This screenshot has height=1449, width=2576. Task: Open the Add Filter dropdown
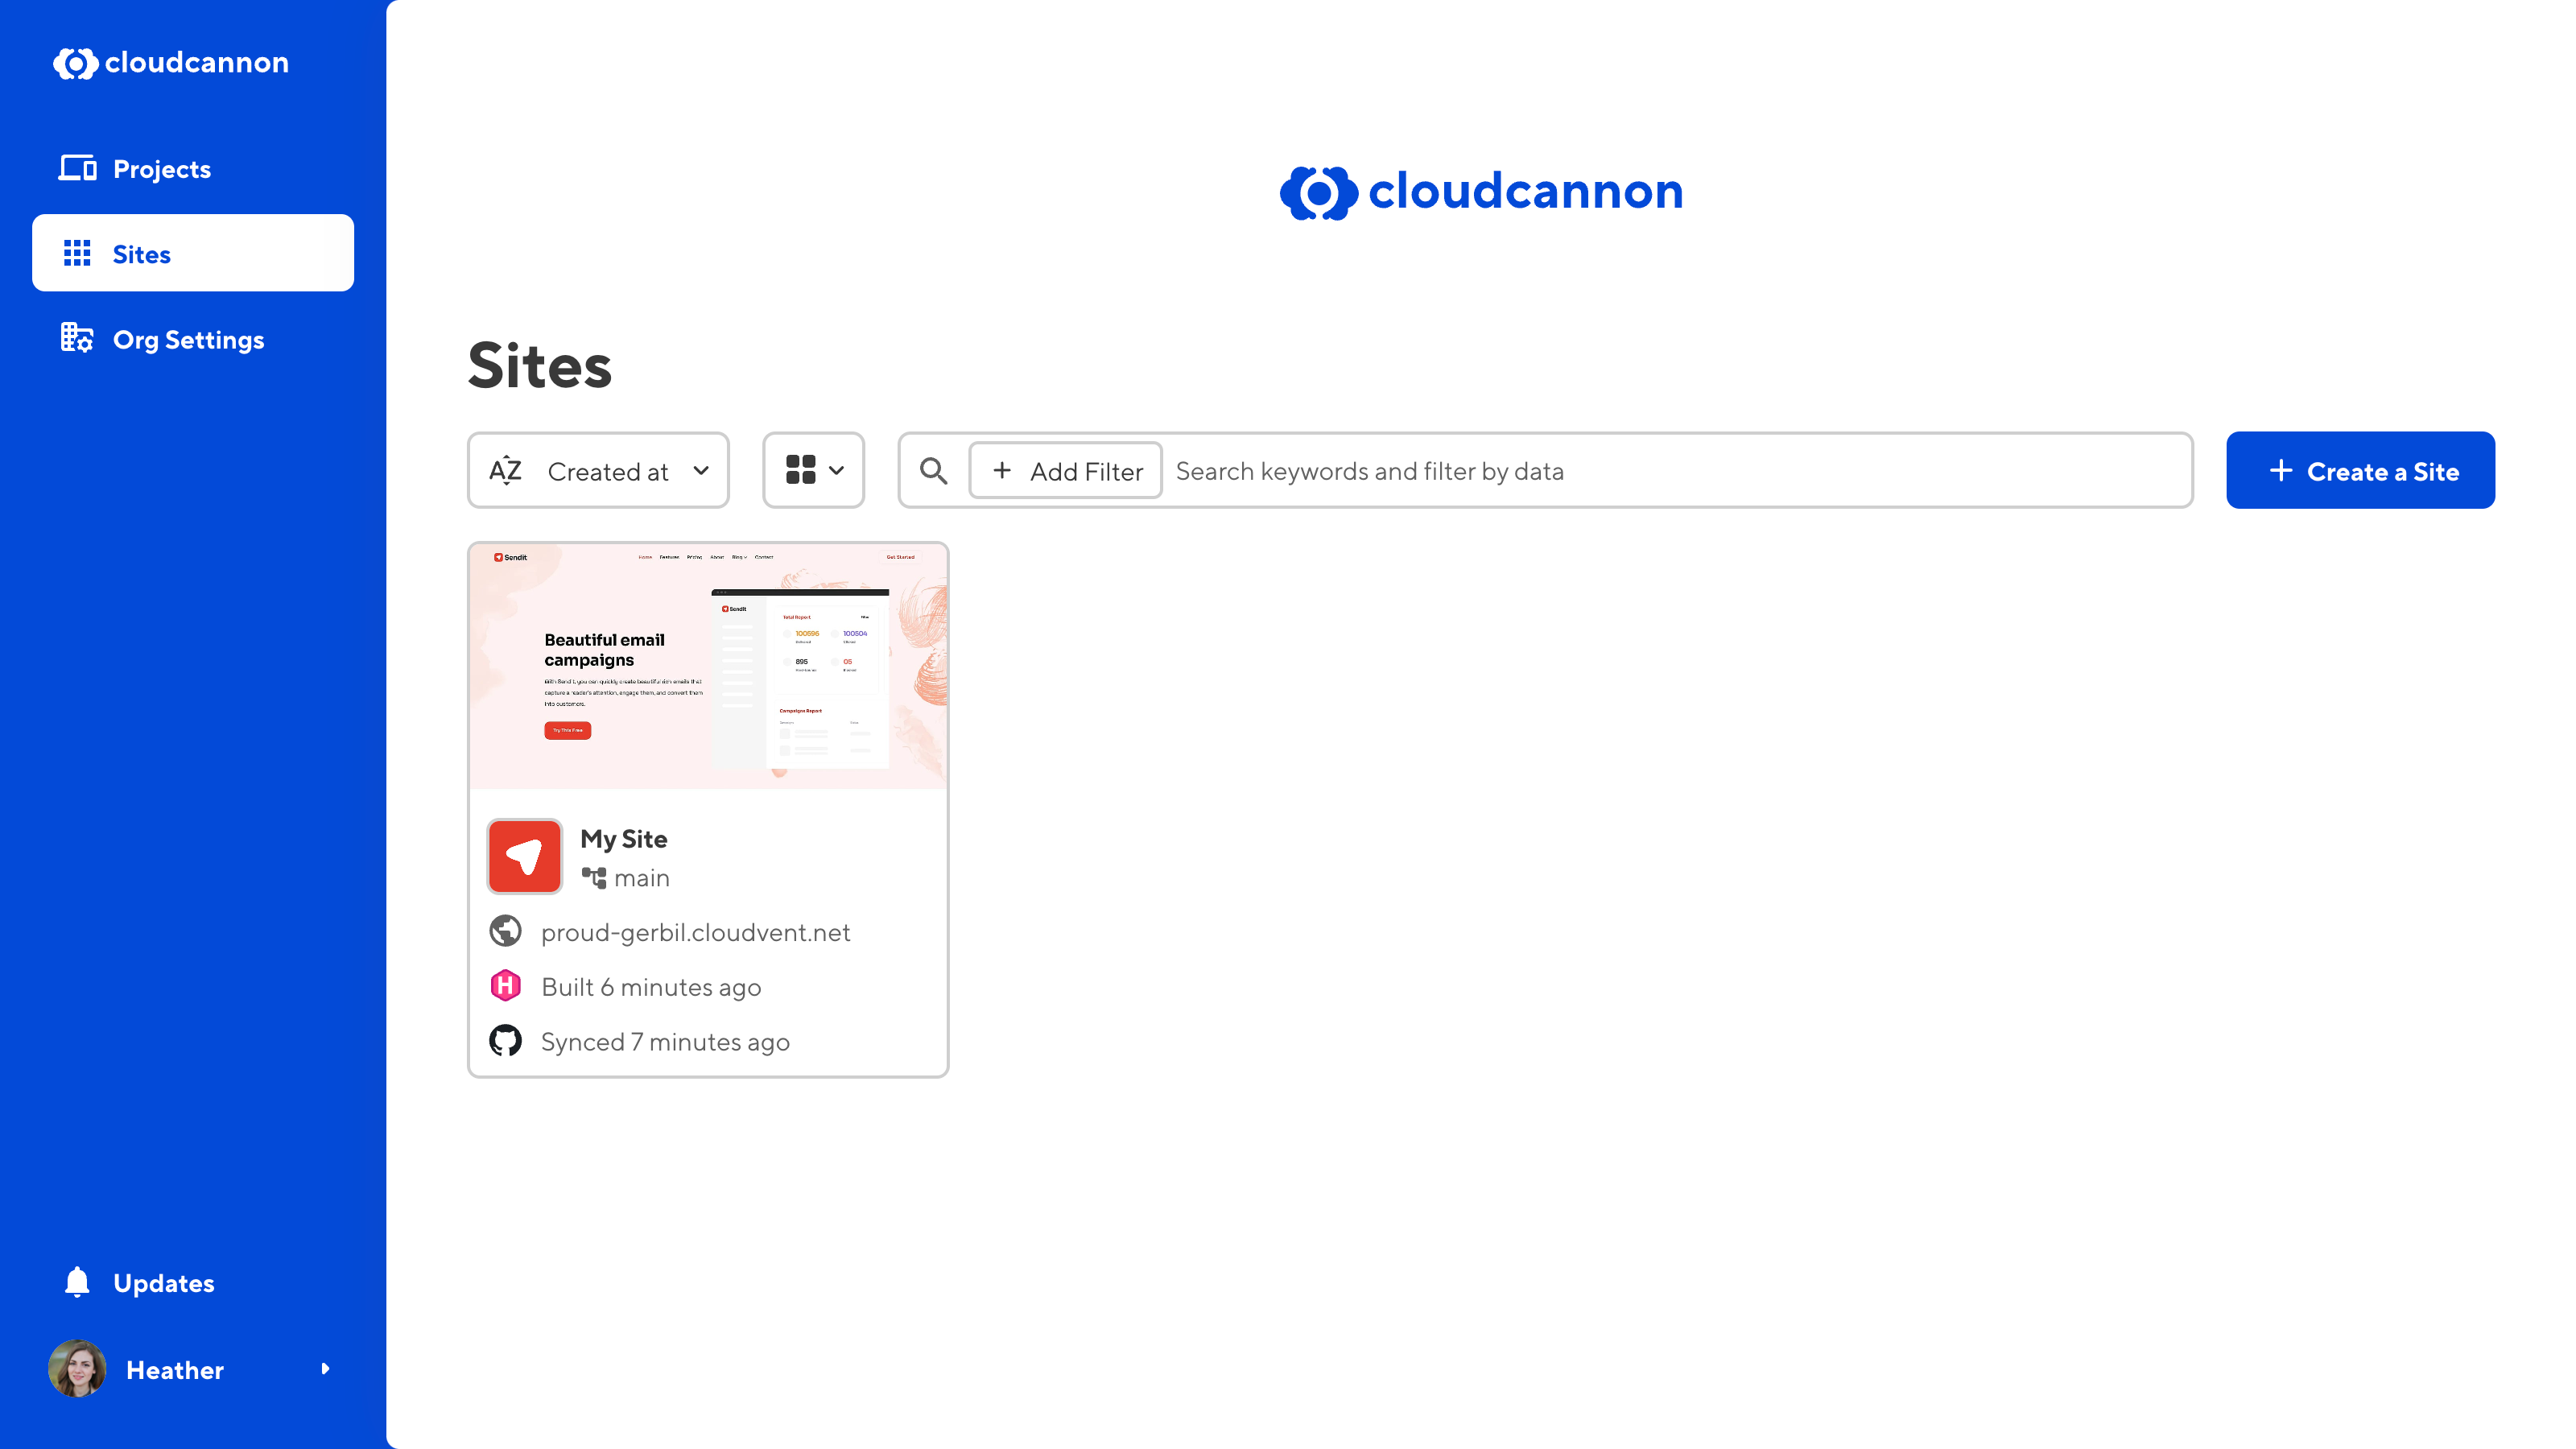coord(1063,471)
